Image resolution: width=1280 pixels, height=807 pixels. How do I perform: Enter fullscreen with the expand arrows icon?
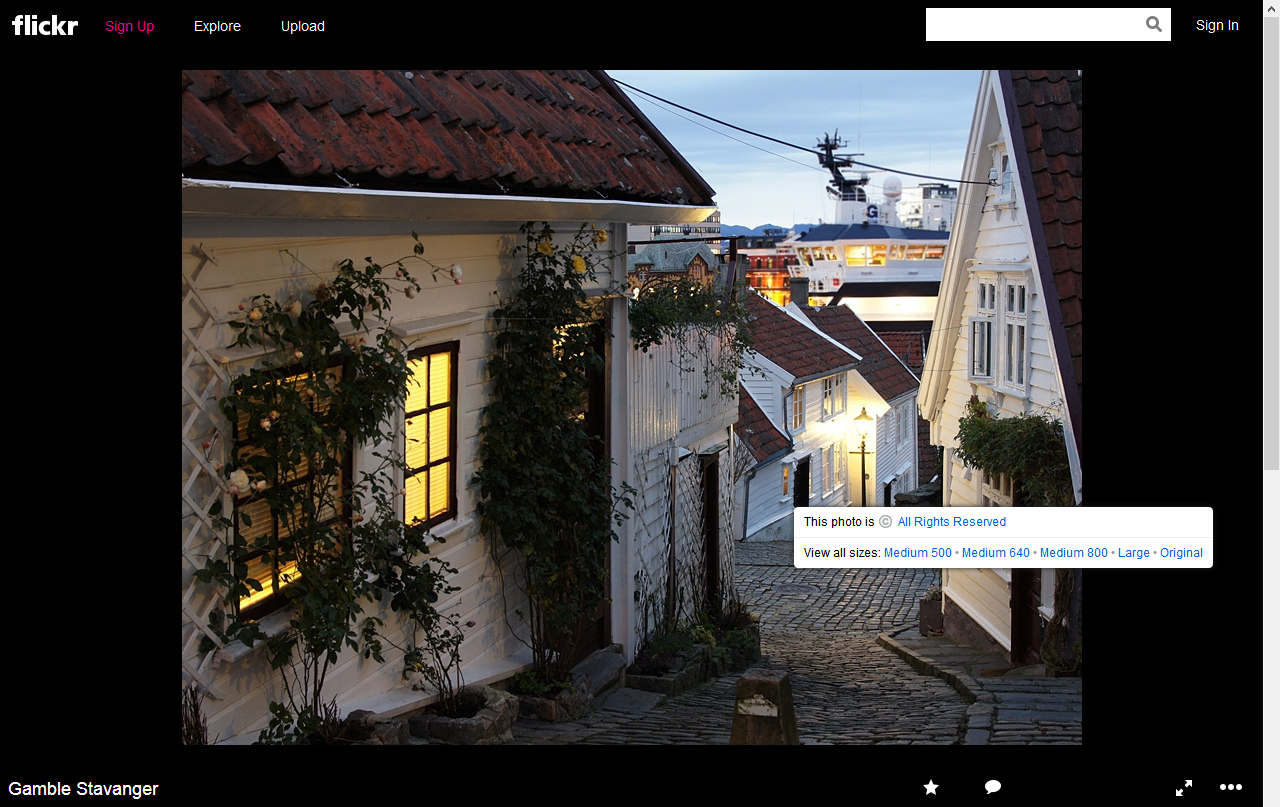[x=1184, y=788]
